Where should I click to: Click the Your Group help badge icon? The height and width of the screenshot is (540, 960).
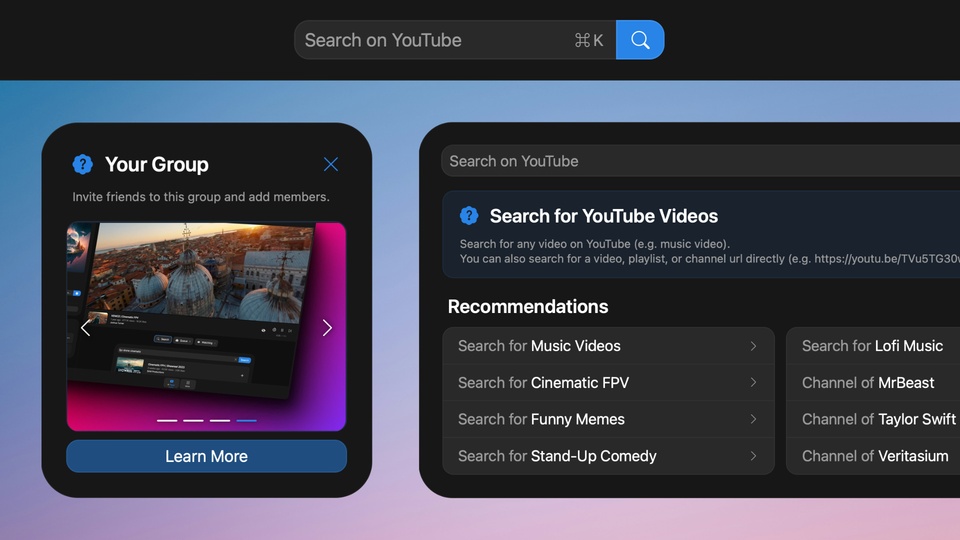[x=83, y=164]
